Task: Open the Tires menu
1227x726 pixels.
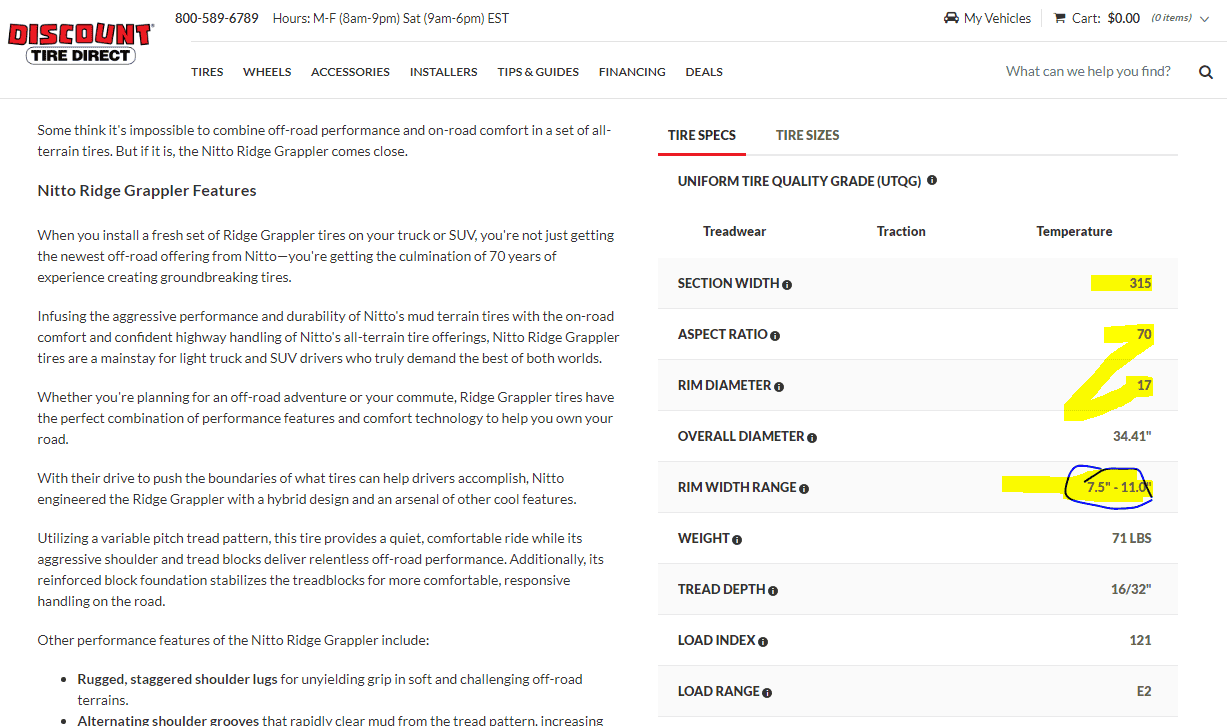Action: coord(207,72)
